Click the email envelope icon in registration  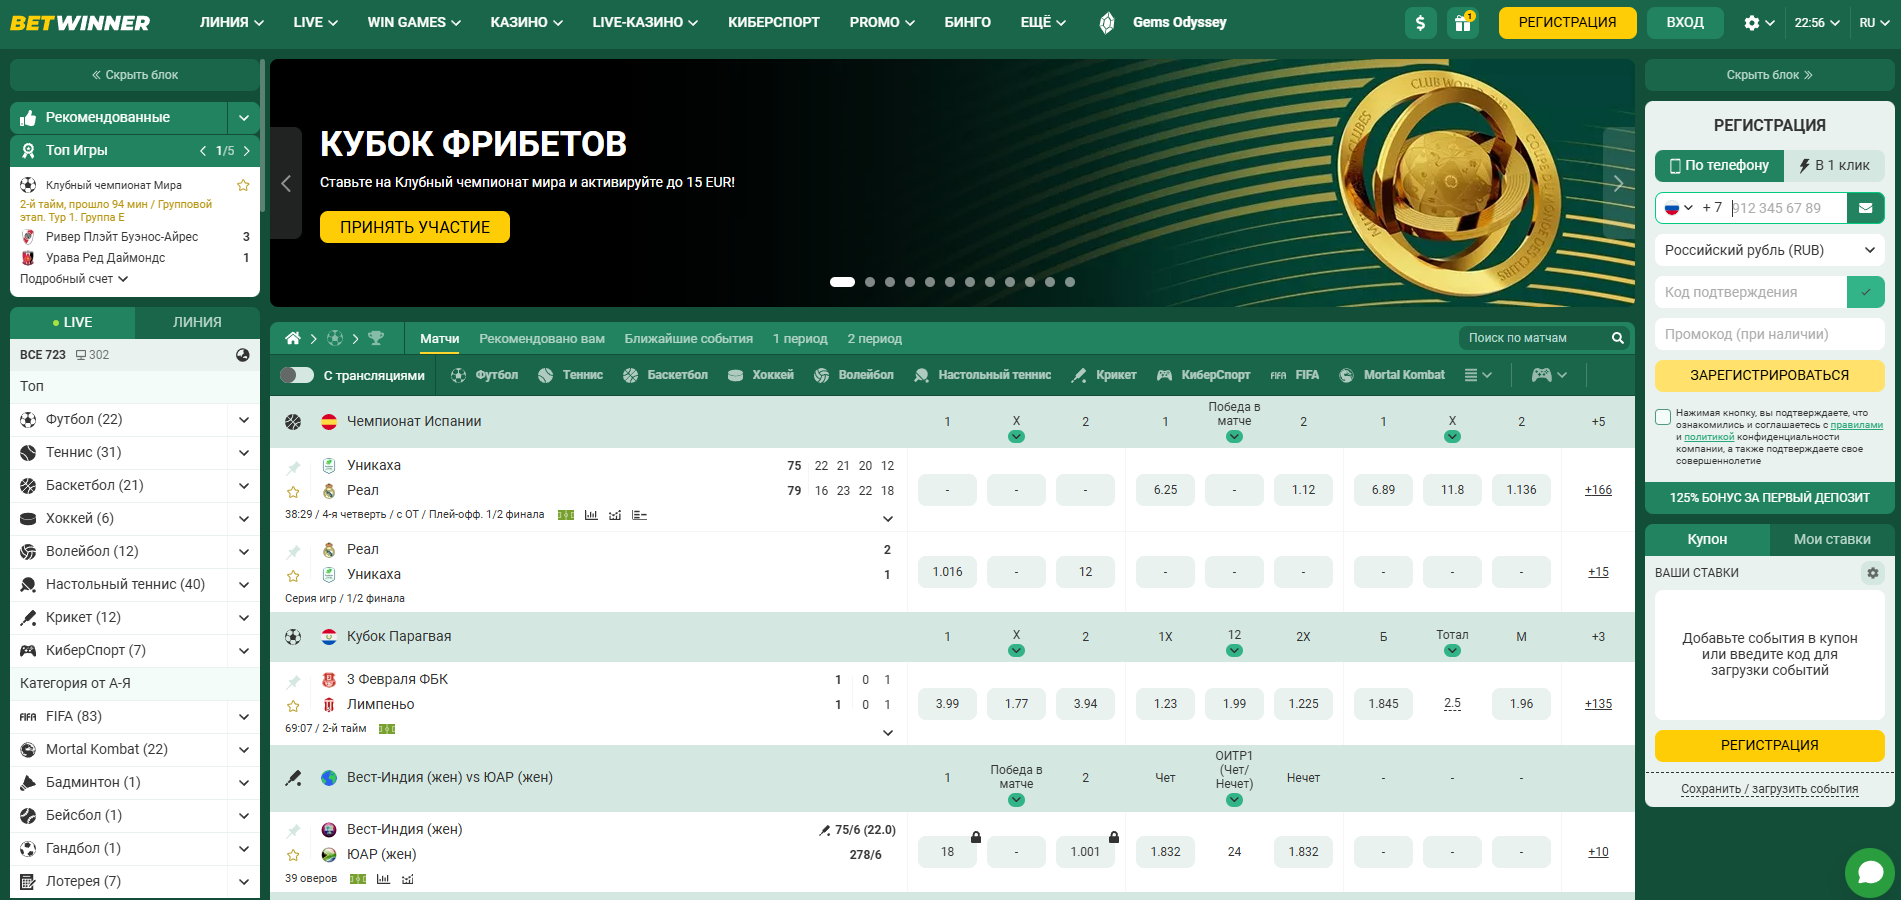click(x=1865, y=208)
